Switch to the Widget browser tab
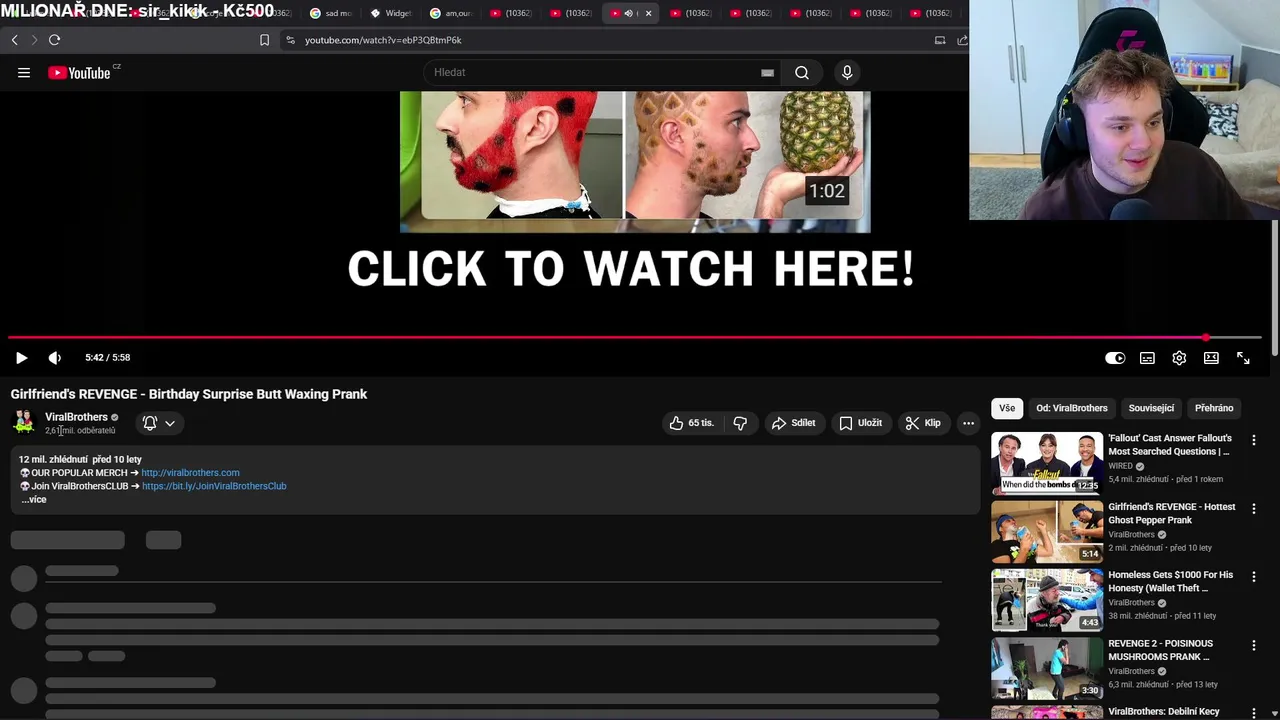This screenshot has height=720, width=1280. (x=391, y=13)
